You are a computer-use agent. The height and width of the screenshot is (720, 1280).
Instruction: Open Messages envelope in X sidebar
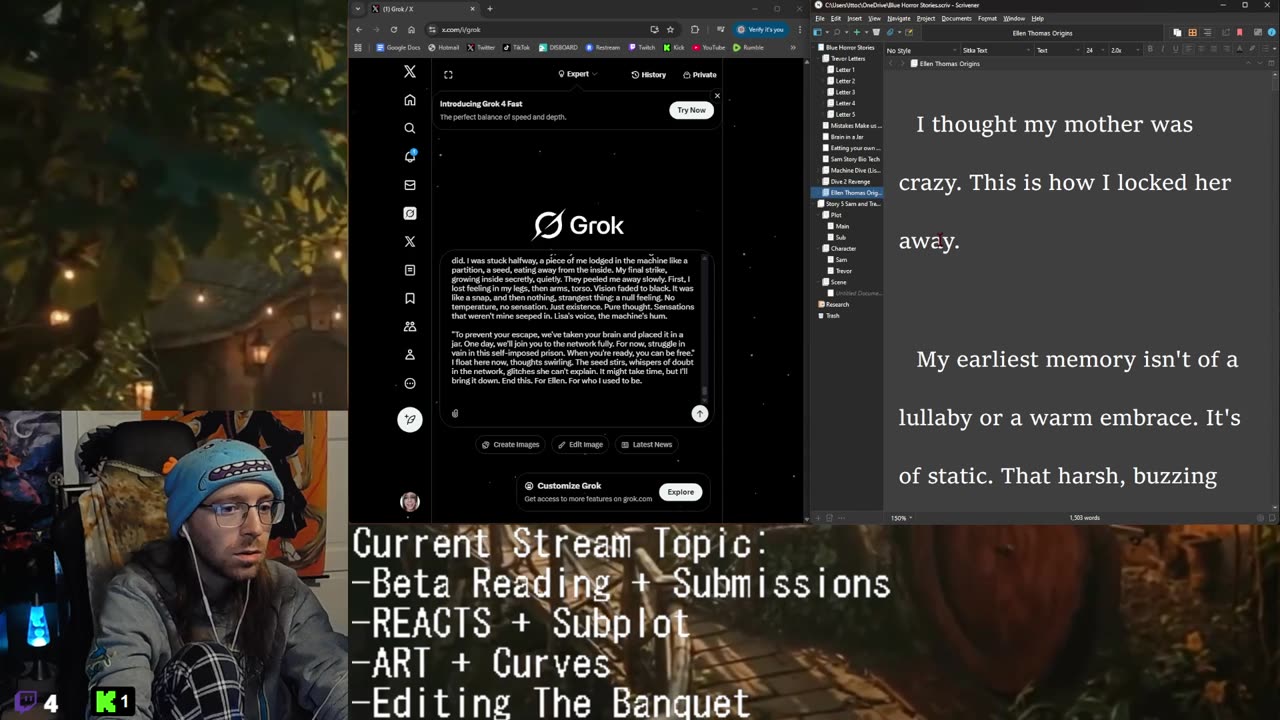pos(410,185)
